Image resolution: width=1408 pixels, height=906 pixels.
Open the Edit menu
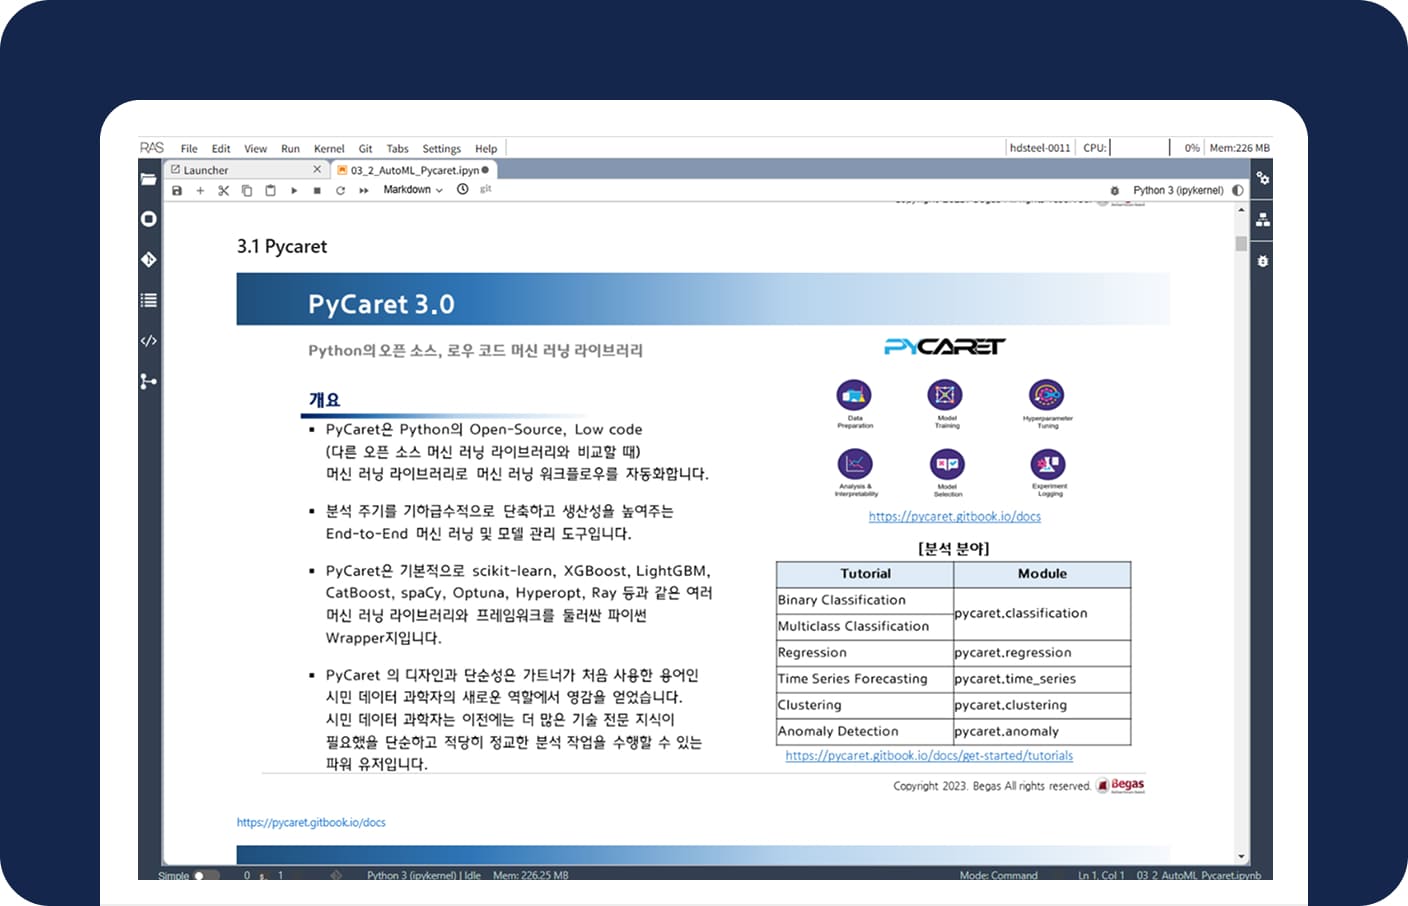[x=221, y=148]
